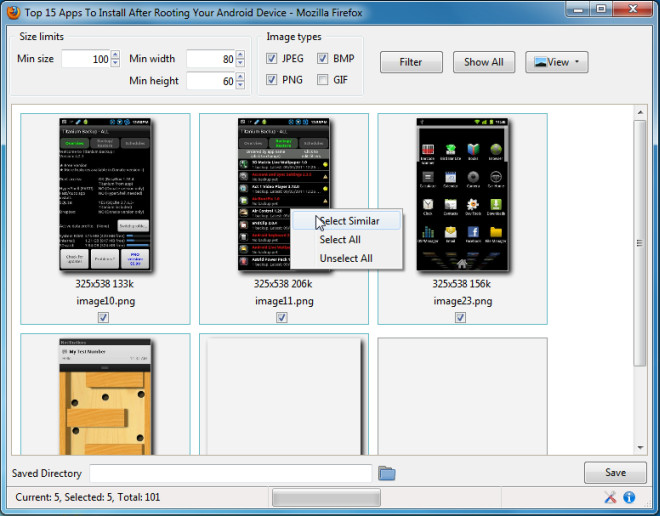The image size is (660, 516).
Task: Click the Save button
Action: tap(615, 472)
